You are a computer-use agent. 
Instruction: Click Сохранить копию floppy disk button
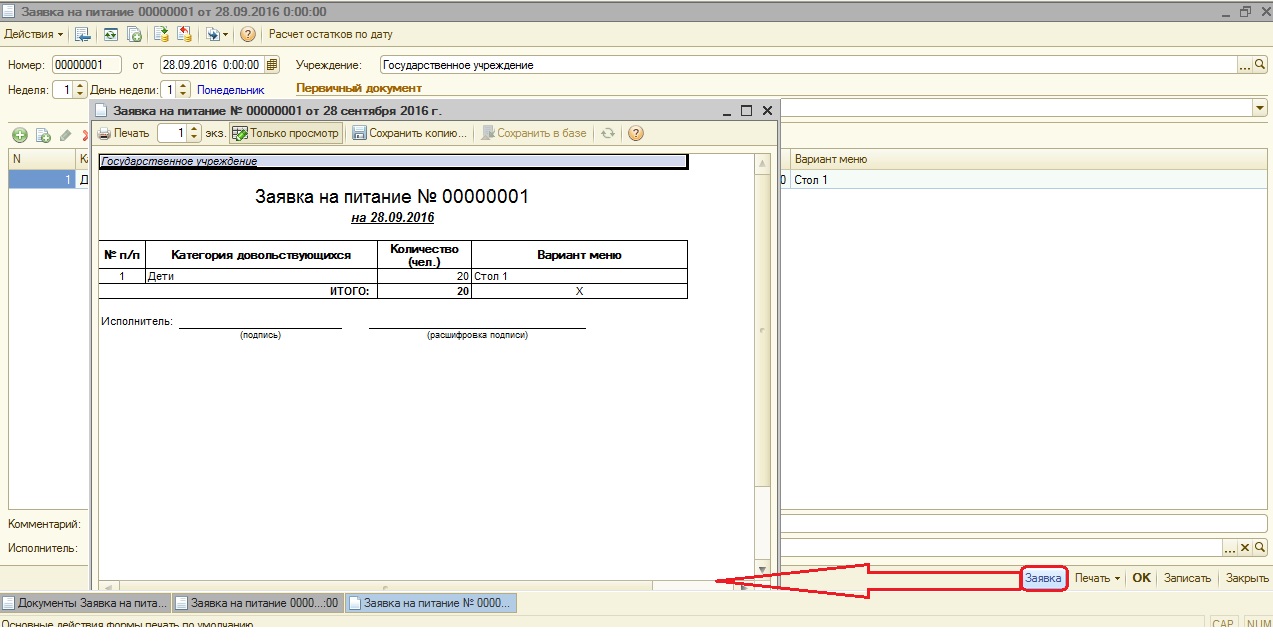[410, 133]
